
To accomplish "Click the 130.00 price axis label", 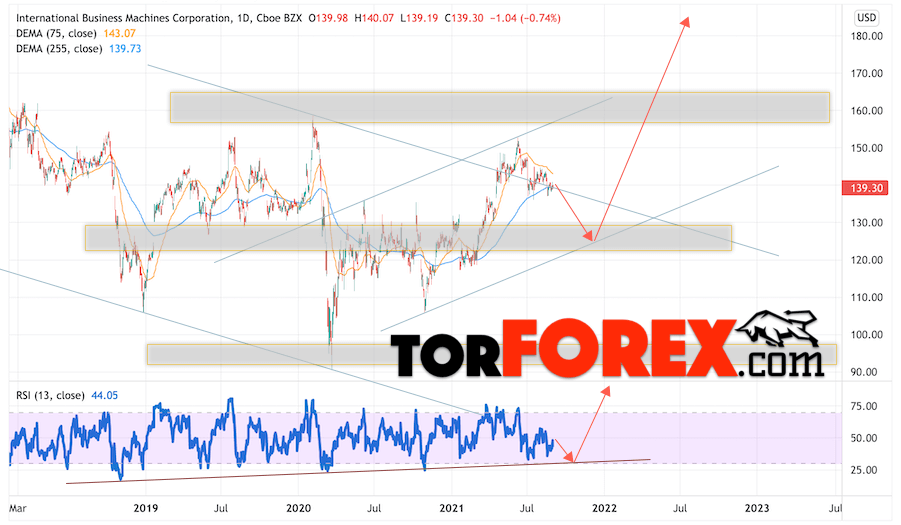I will click(867, 223).
